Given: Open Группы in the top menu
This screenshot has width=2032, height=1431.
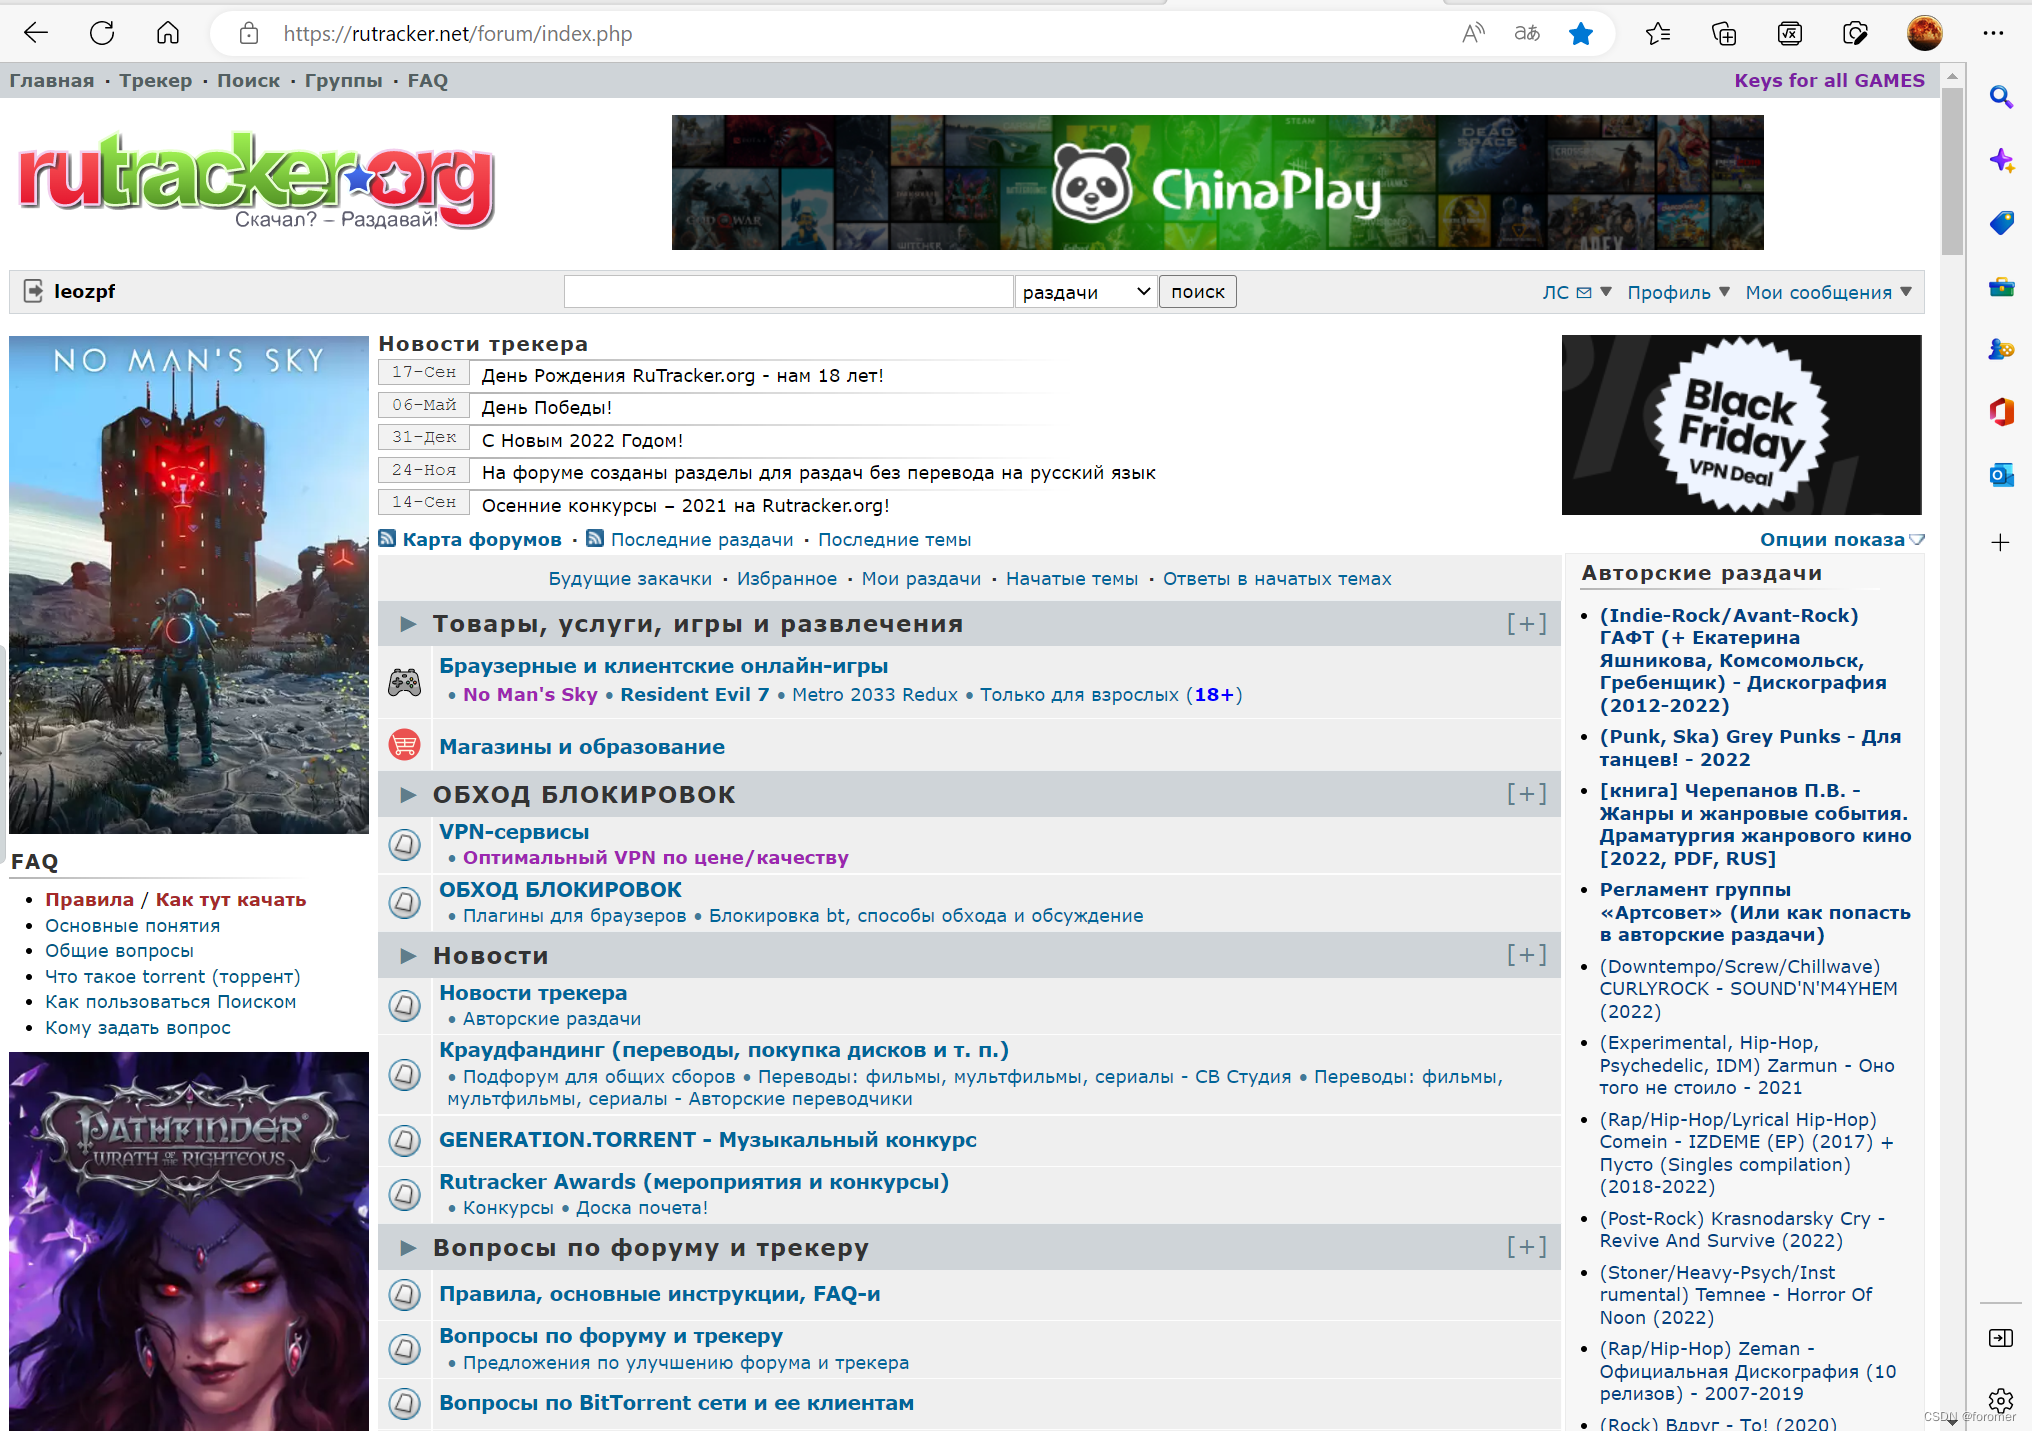Looking at the screenshot, I should click(x=344, y=81).
